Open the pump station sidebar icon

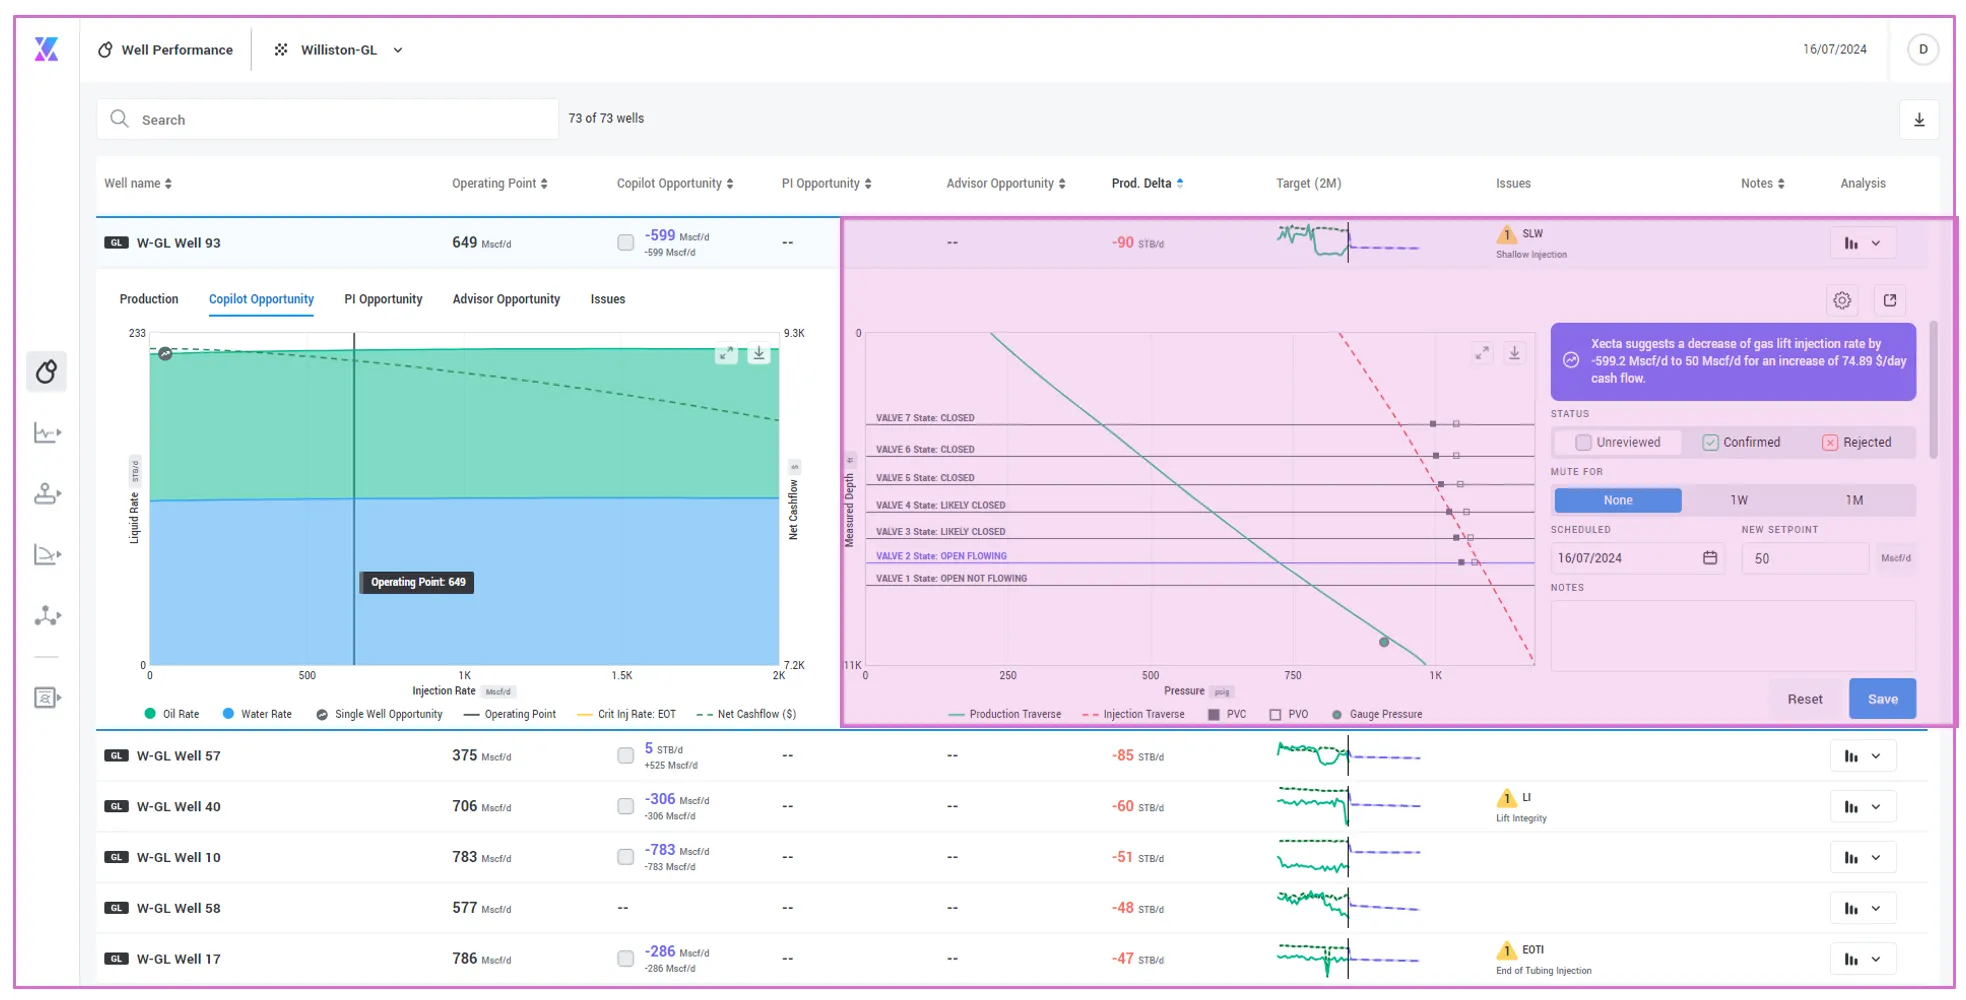[x=47, y=494]
